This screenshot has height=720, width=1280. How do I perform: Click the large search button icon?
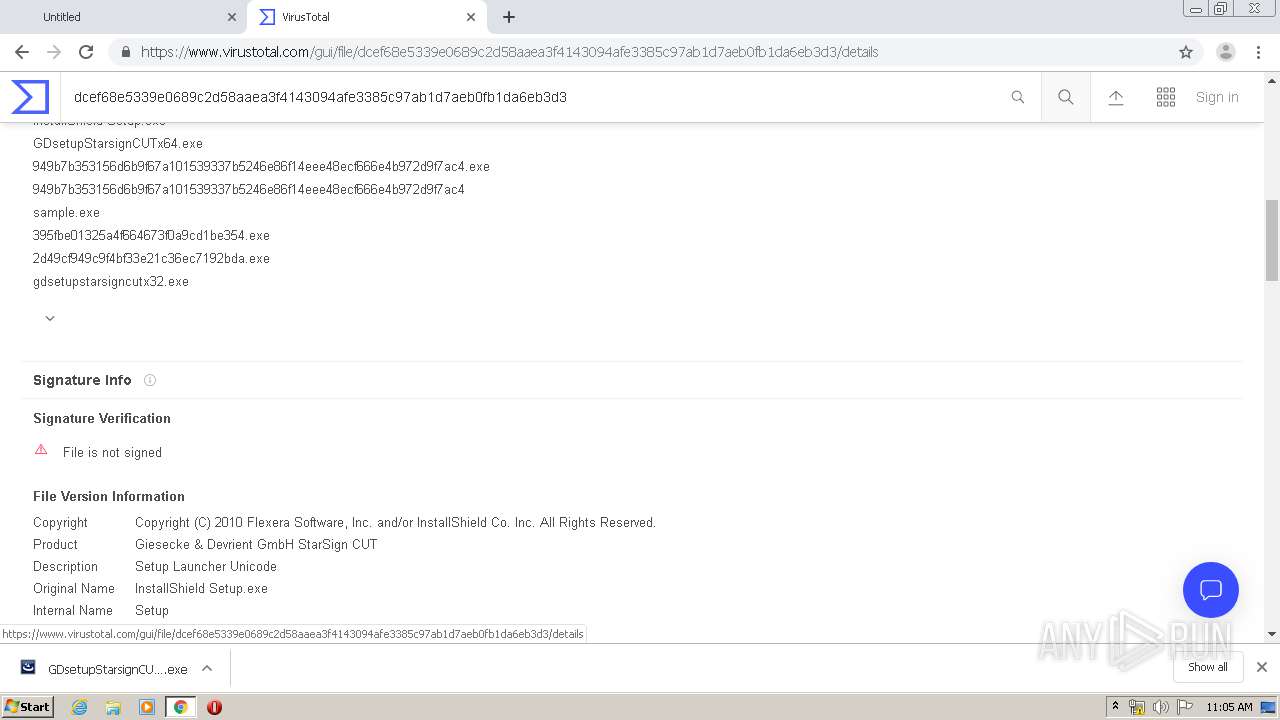(x=1066, y=97)
